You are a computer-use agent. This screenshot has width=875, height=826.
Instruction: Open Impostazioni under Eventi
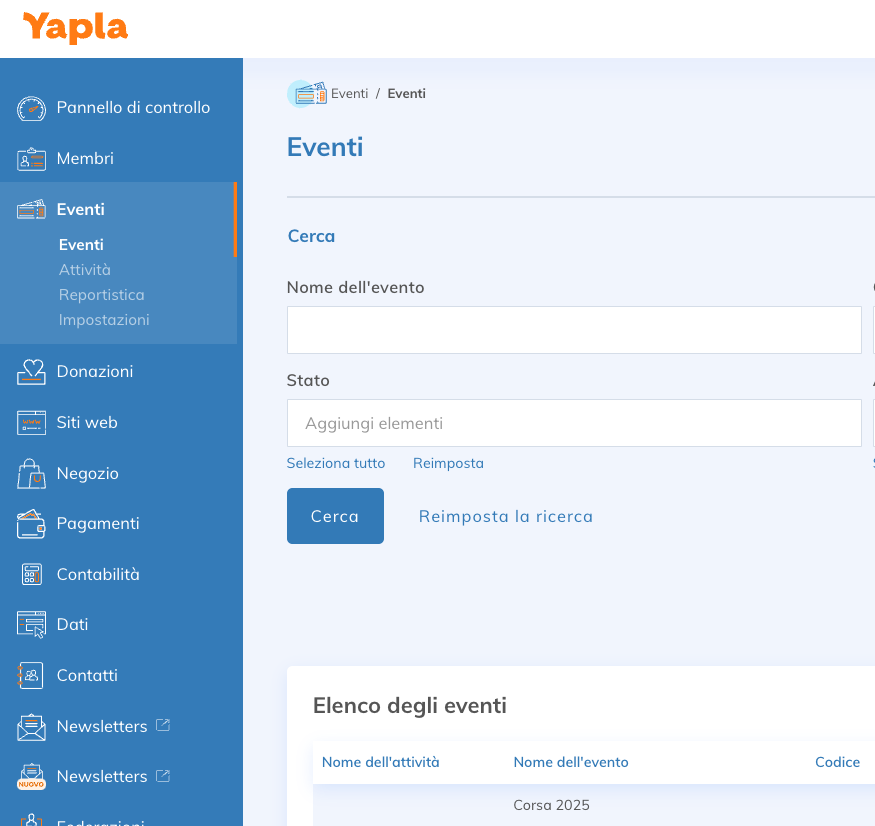point(104,320)
